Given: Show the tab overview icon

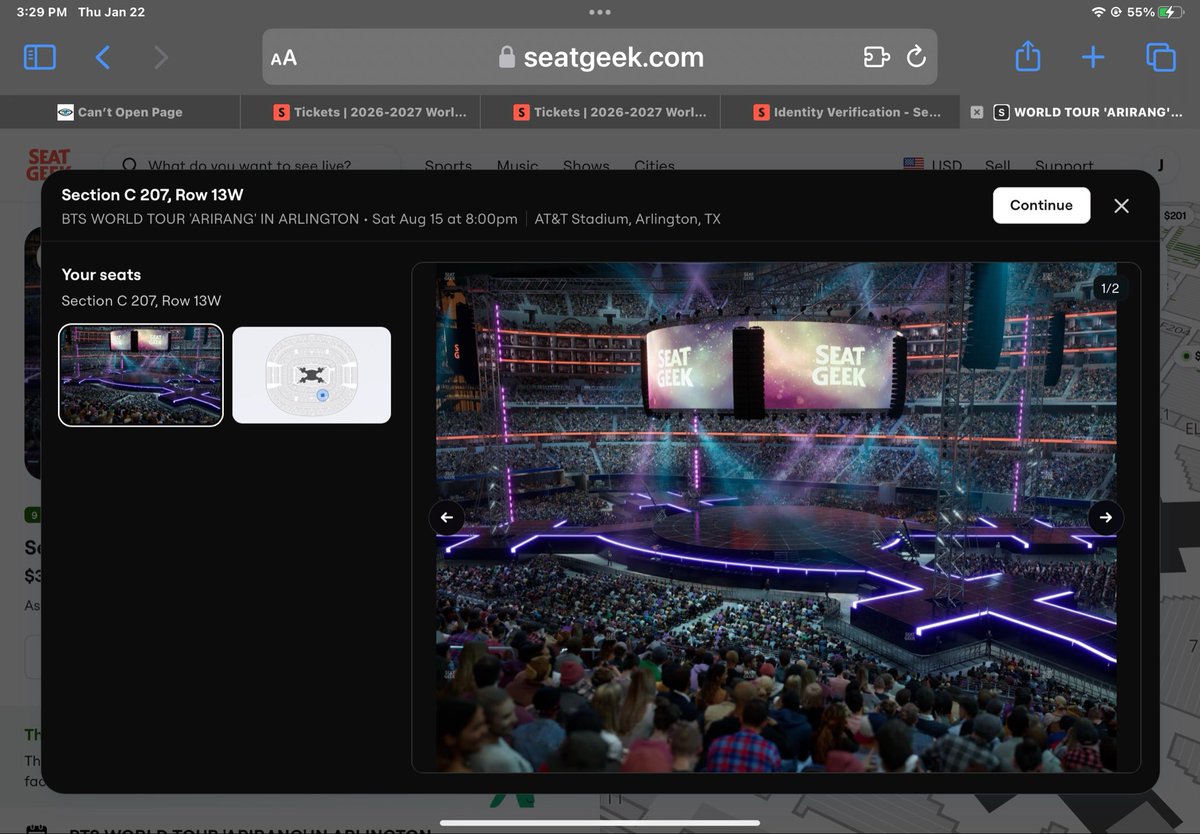Looking at the screenshot, I should click(x=1160, y=57).
